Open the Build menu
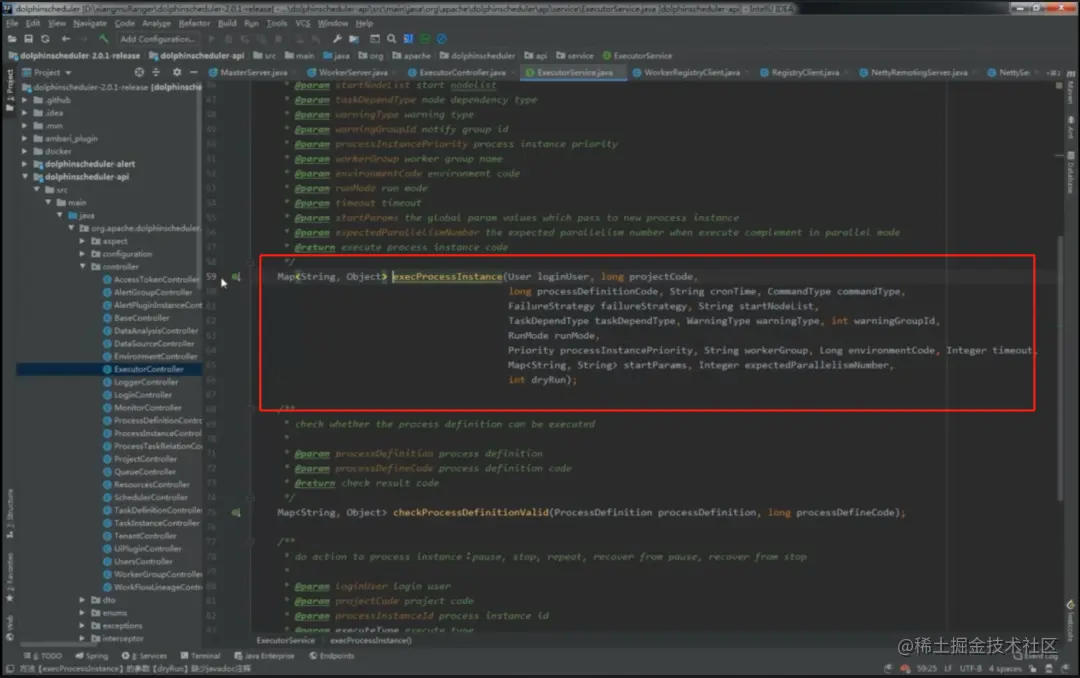This screenshot has height=678, width=1080. coord(227,23)
